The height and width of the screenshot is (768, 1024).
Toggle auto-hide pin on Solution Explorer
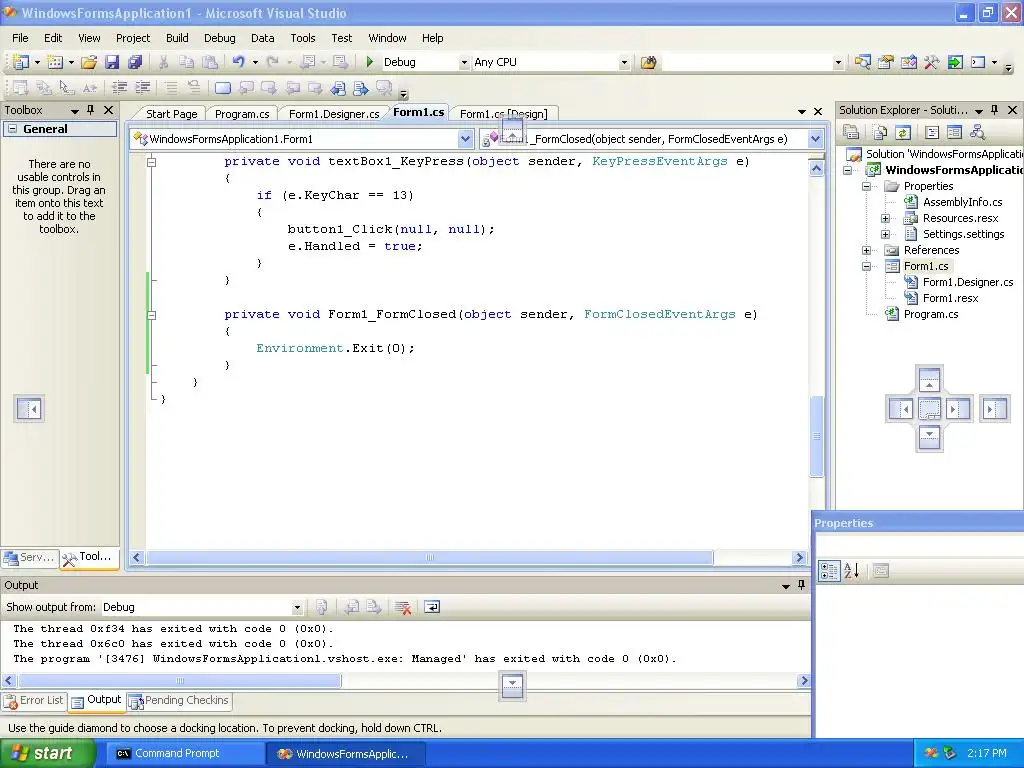click(995, 110)
